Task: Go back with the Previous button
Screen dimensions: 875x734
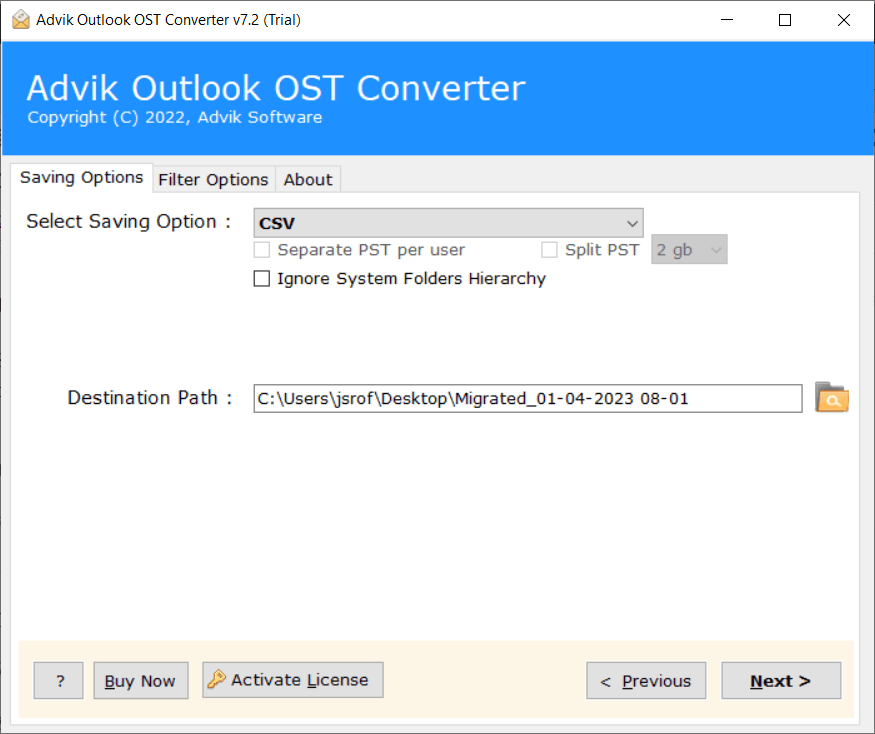Action: tap(646, 680)
